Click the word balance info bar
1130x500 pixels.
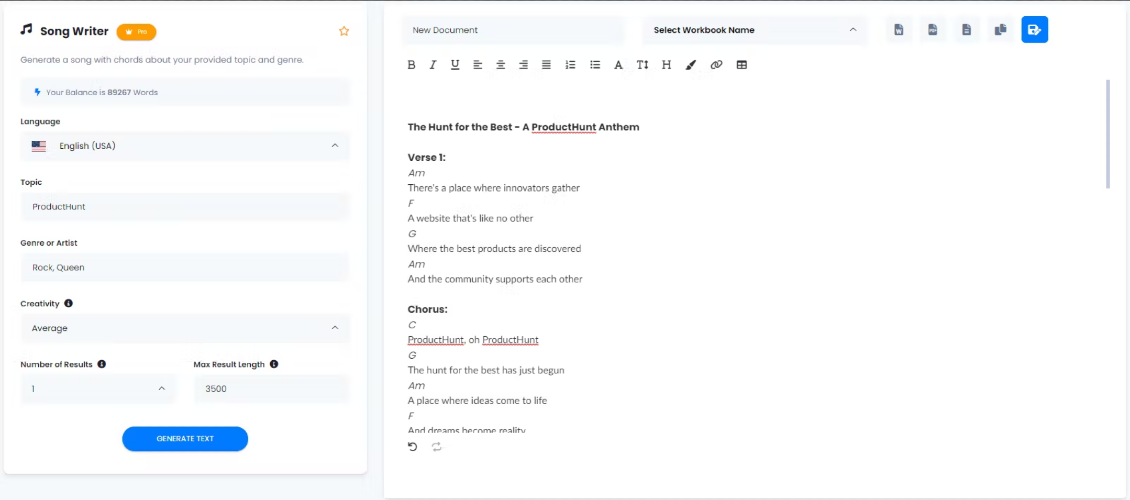185,92
